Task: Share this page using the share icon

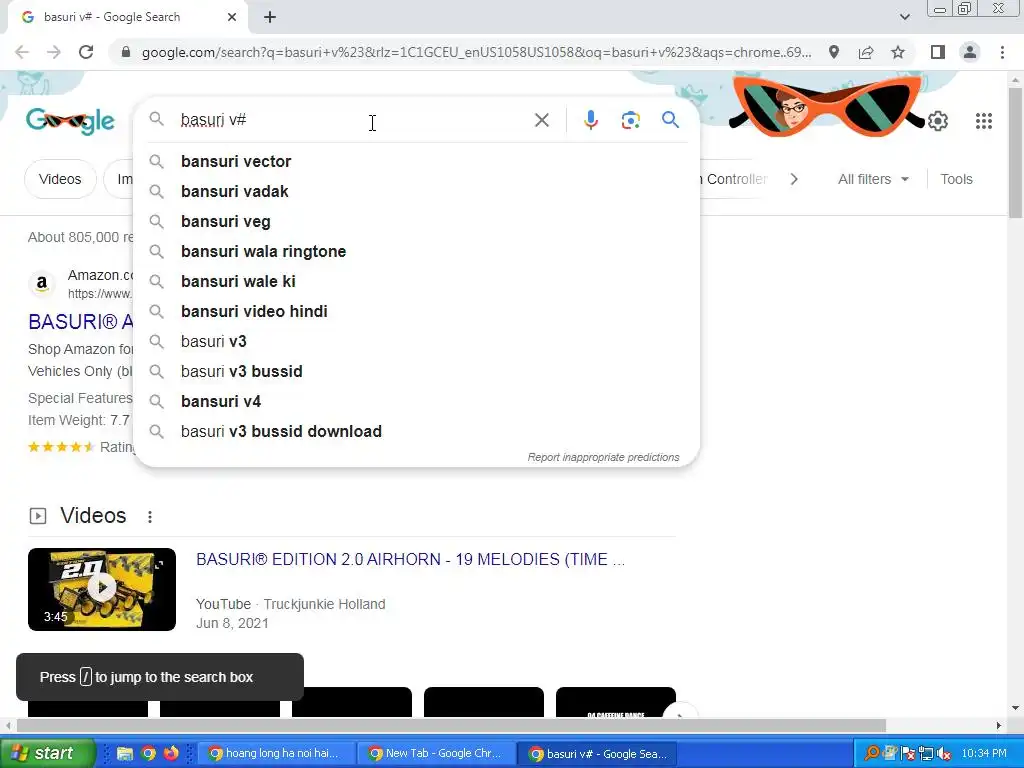Action: [x=866, y=52]
